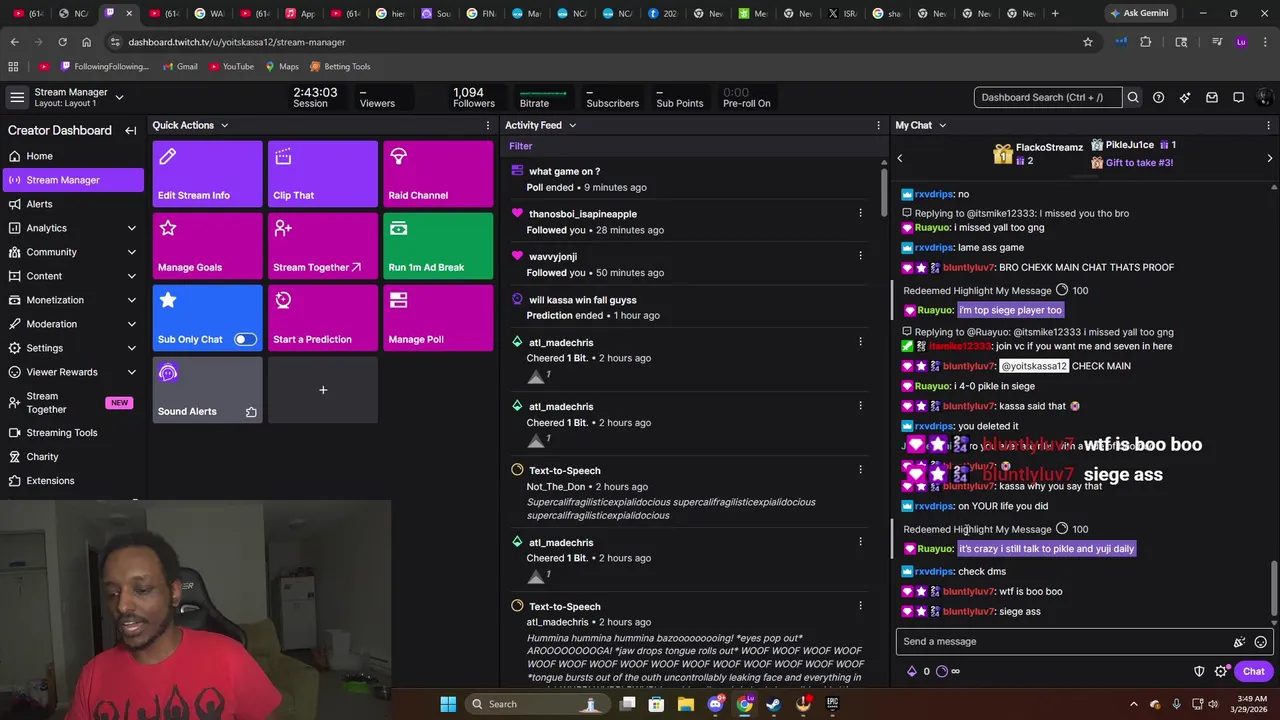The width and height of the screenshot is (1280, 720).
Task: Open Manage Goals quick action
Action: pos(207,246)
